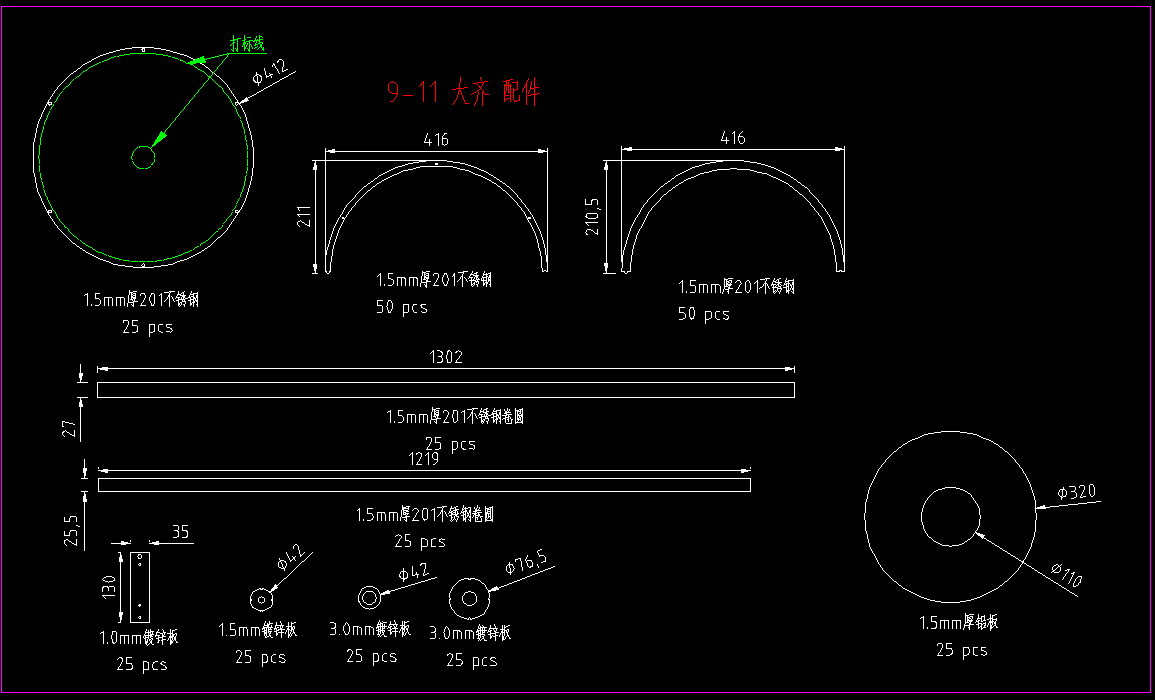The width and height of the screenshot is (1155, 700).
Task: Select the 27 strip height dimension
Action: (69, 429)
